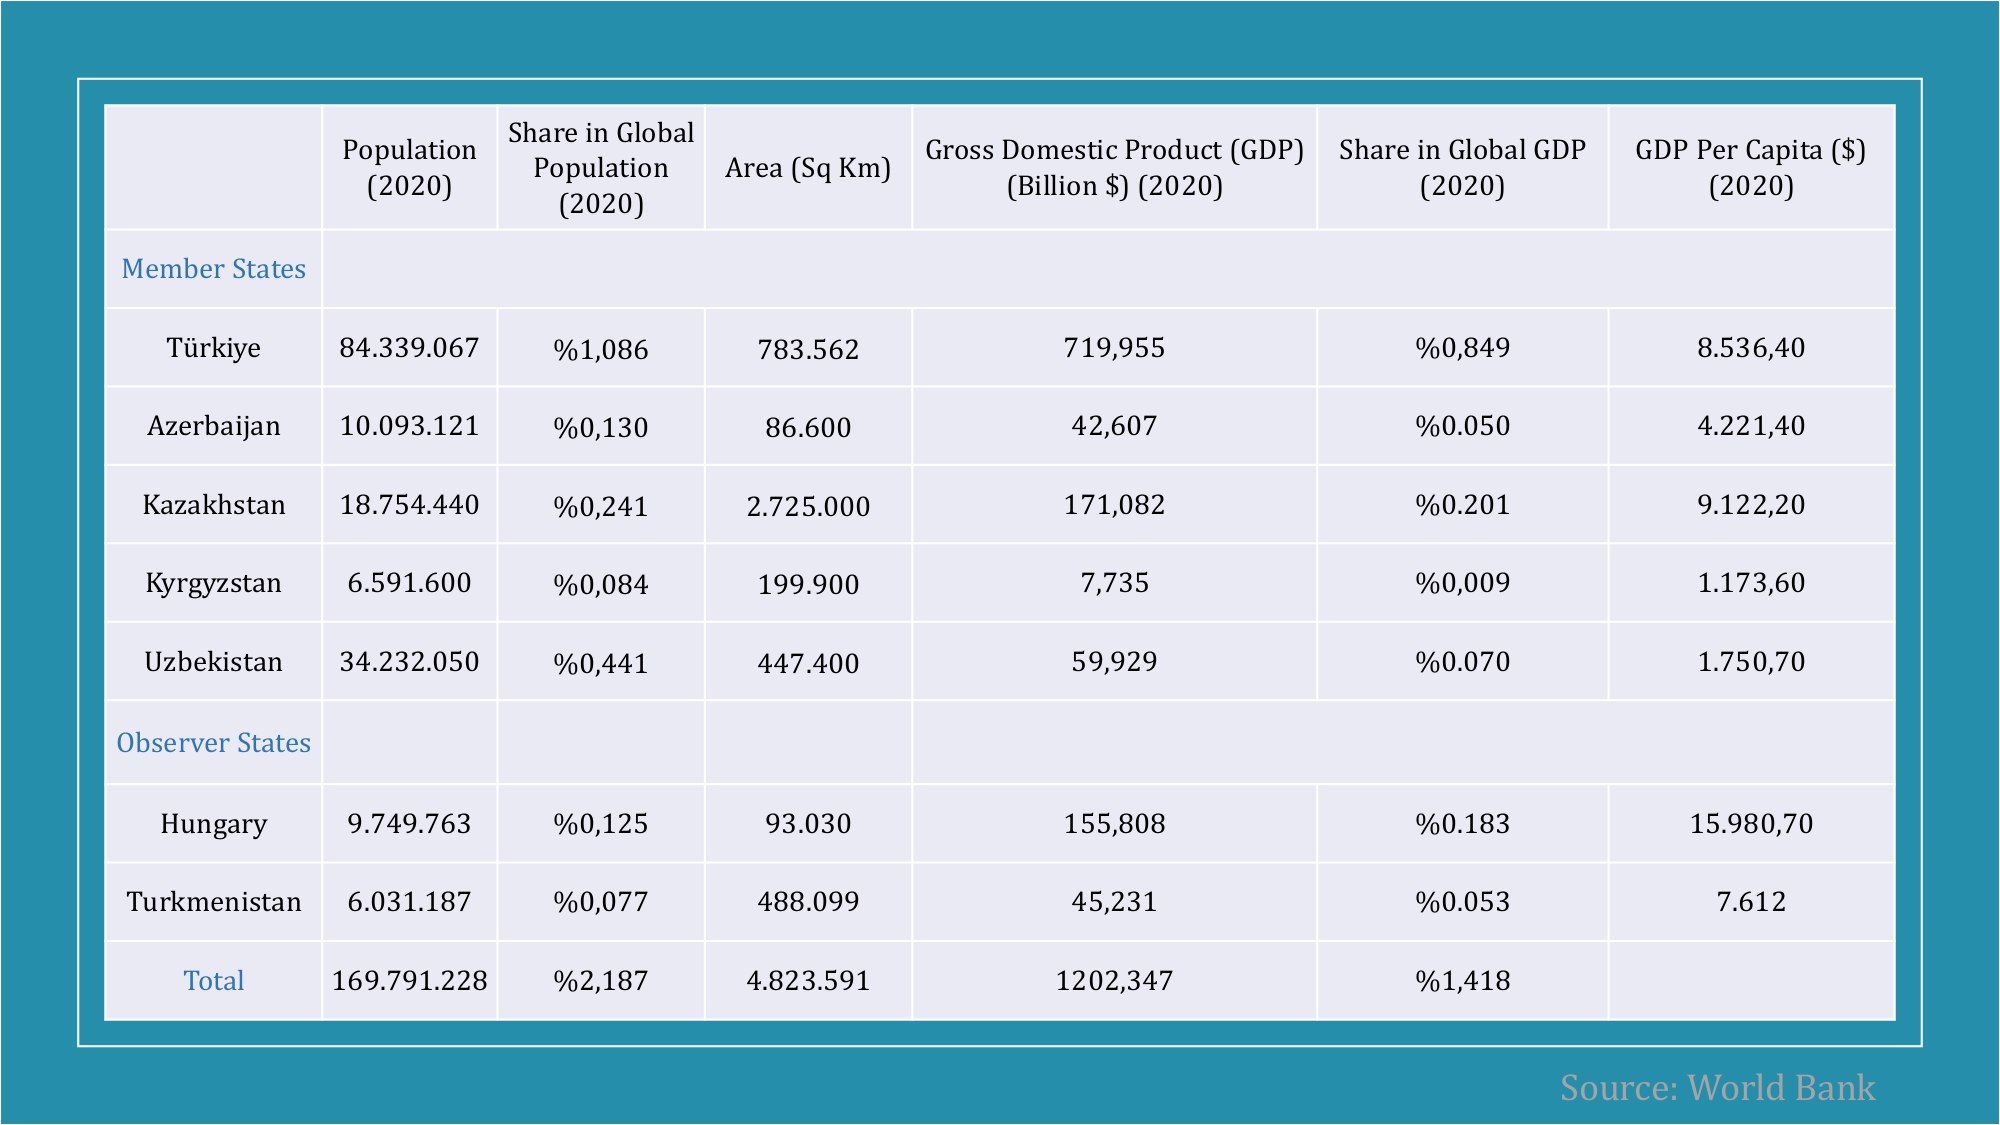The image size is (2000, 1125).
Task: Click Hungary's GDP per capita 15.980,70
Action: (x=1750, y=824)
